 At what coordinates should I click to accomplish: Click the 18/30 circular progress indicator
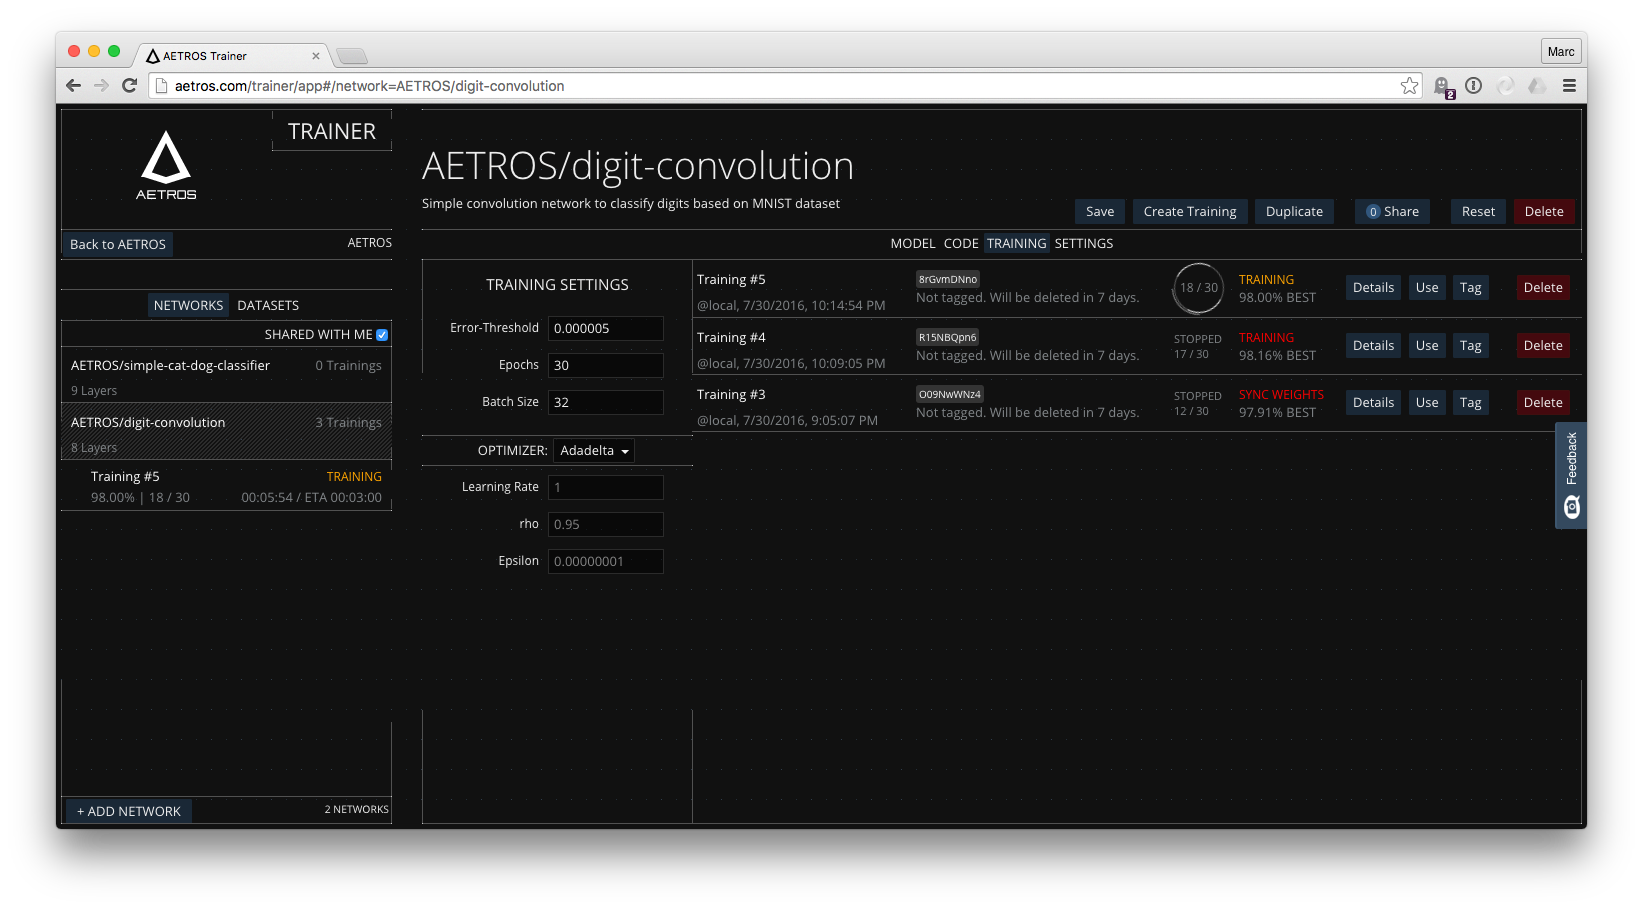click(x=1198, y=288)
